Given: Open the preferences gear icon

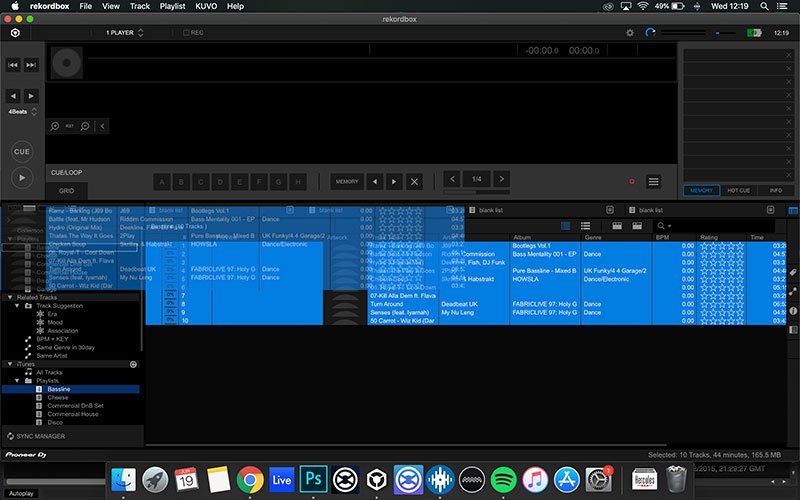Looking at the screenshot, I should pos(630,33).
